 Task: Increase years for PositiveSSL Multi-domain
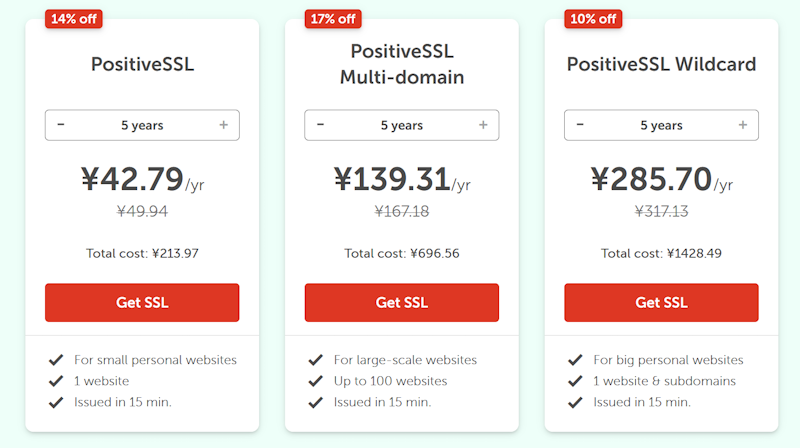point(483,125)
